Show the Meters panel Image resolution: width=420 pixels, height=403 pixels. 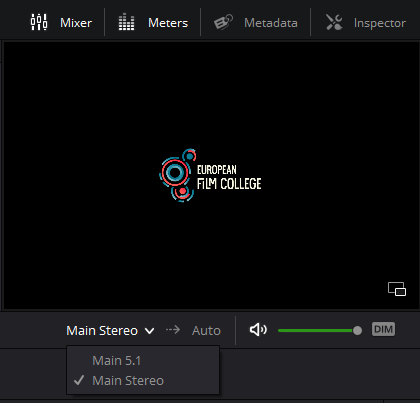153,23
